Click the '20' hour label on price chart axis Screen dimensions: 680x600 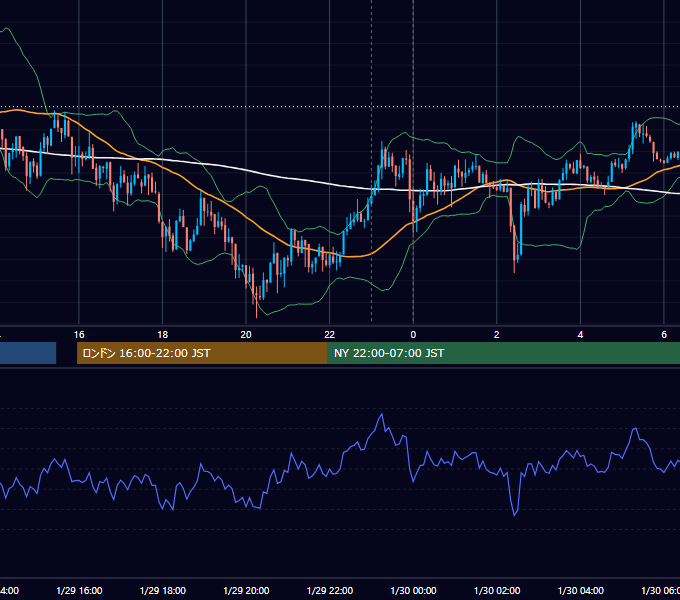(246, 335)
